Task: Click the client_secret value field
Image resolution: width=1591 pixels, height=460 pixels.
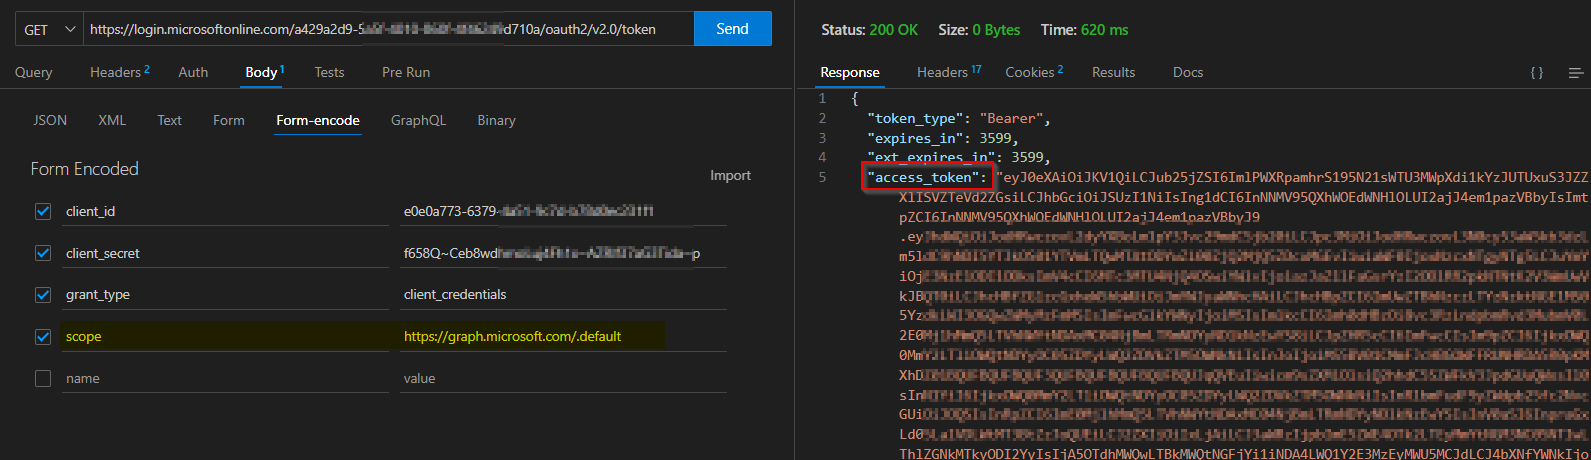Action: click(563, 253)
